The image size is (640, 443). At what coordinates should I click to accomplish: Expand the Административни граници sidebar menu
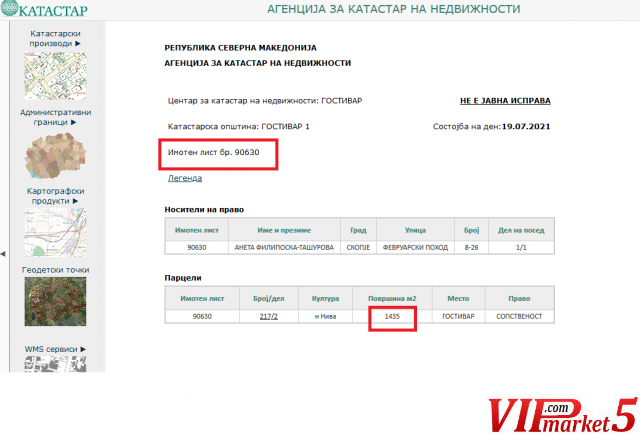pyautogui.click(x=55, y=117)
